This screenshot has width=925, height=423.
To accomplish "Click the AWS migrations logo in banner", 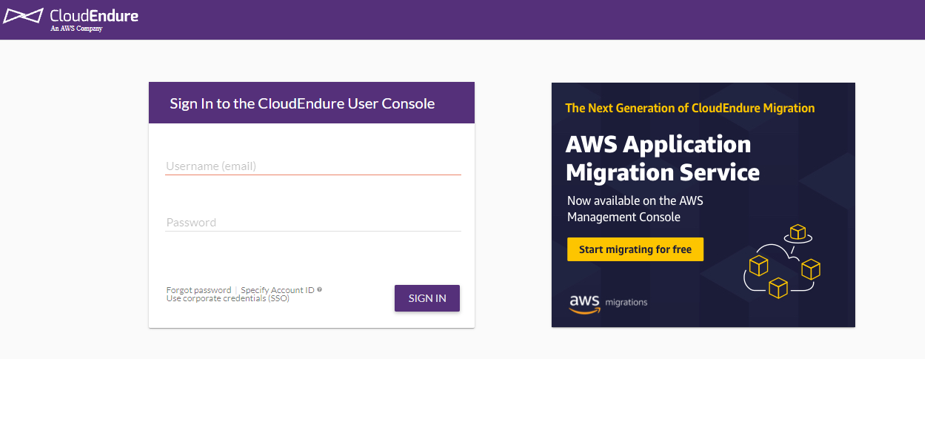I will tap(608, 303).
